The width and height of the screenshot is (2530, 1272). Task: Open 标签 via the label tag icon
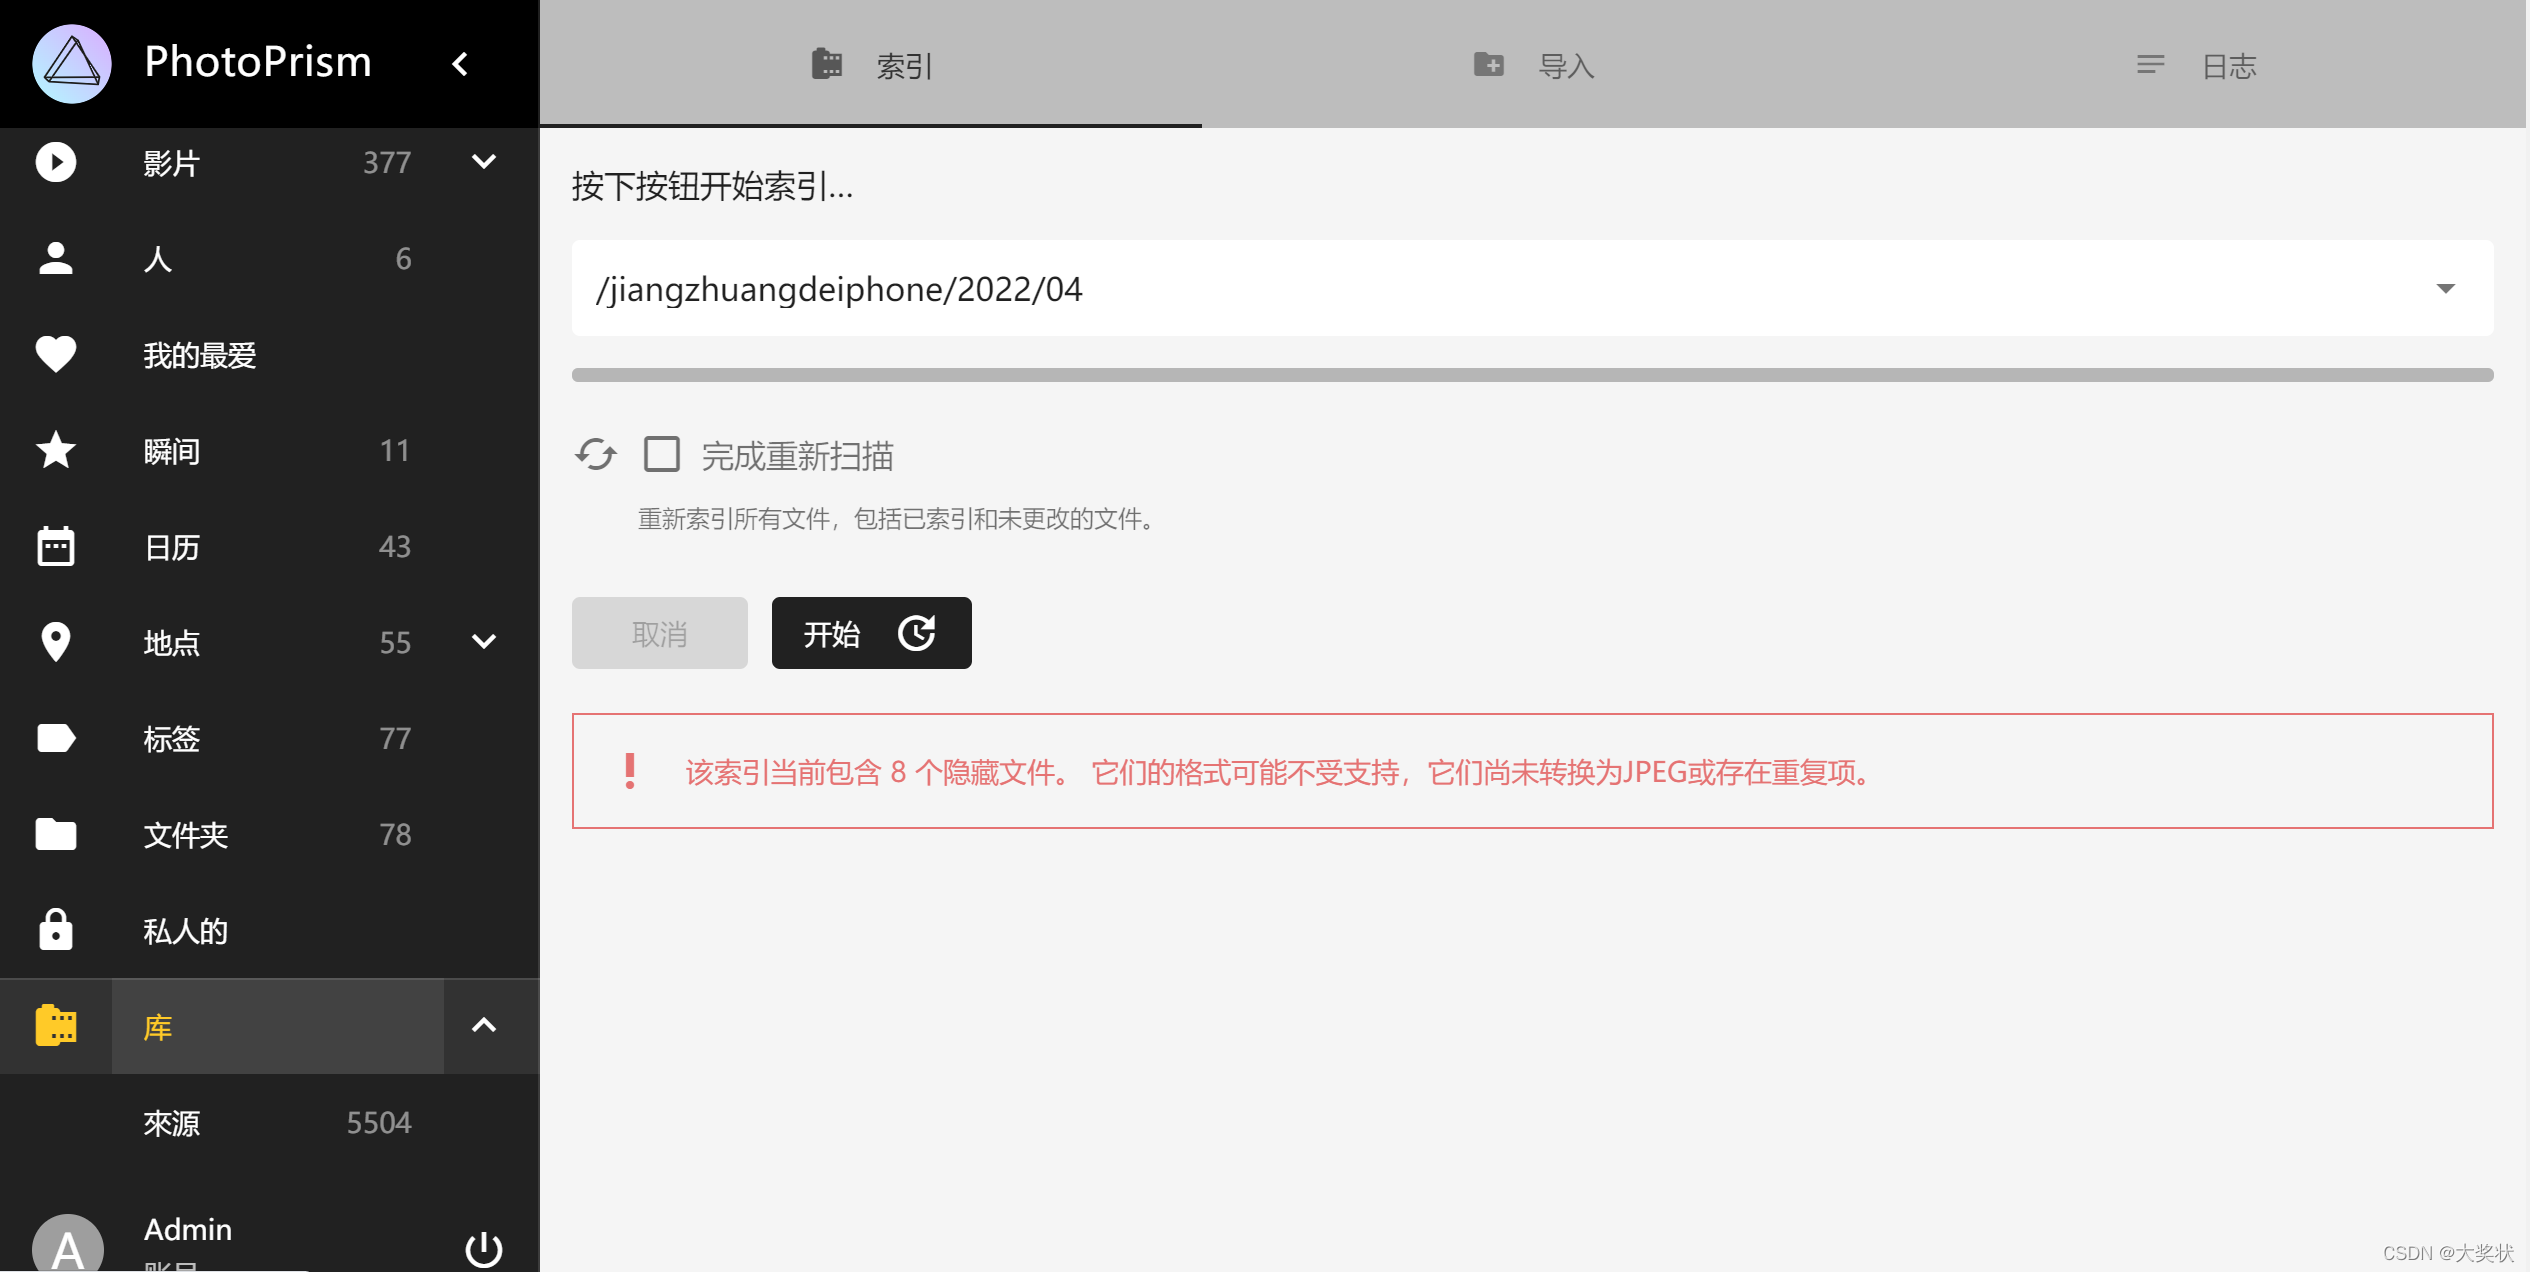coord(56,738)
